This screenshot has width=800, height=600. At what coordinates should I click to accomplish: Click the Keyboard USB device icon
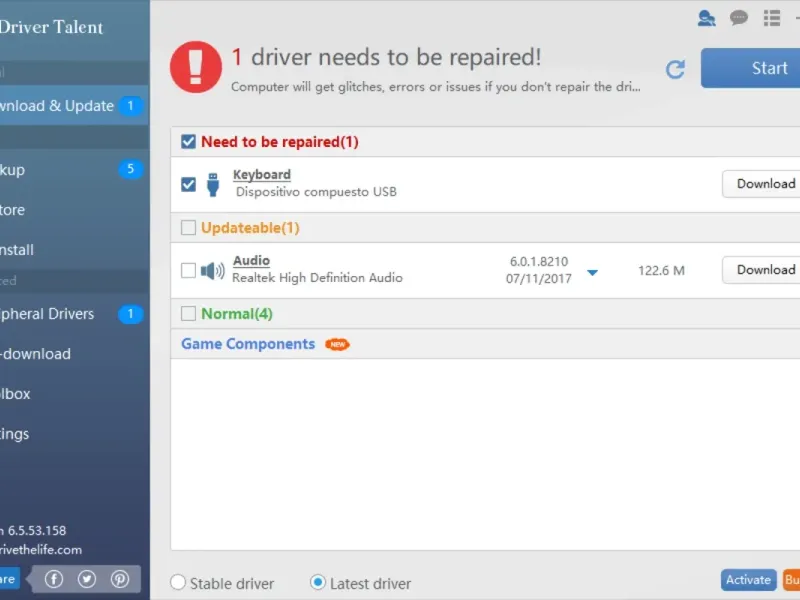tap(213, 184)
